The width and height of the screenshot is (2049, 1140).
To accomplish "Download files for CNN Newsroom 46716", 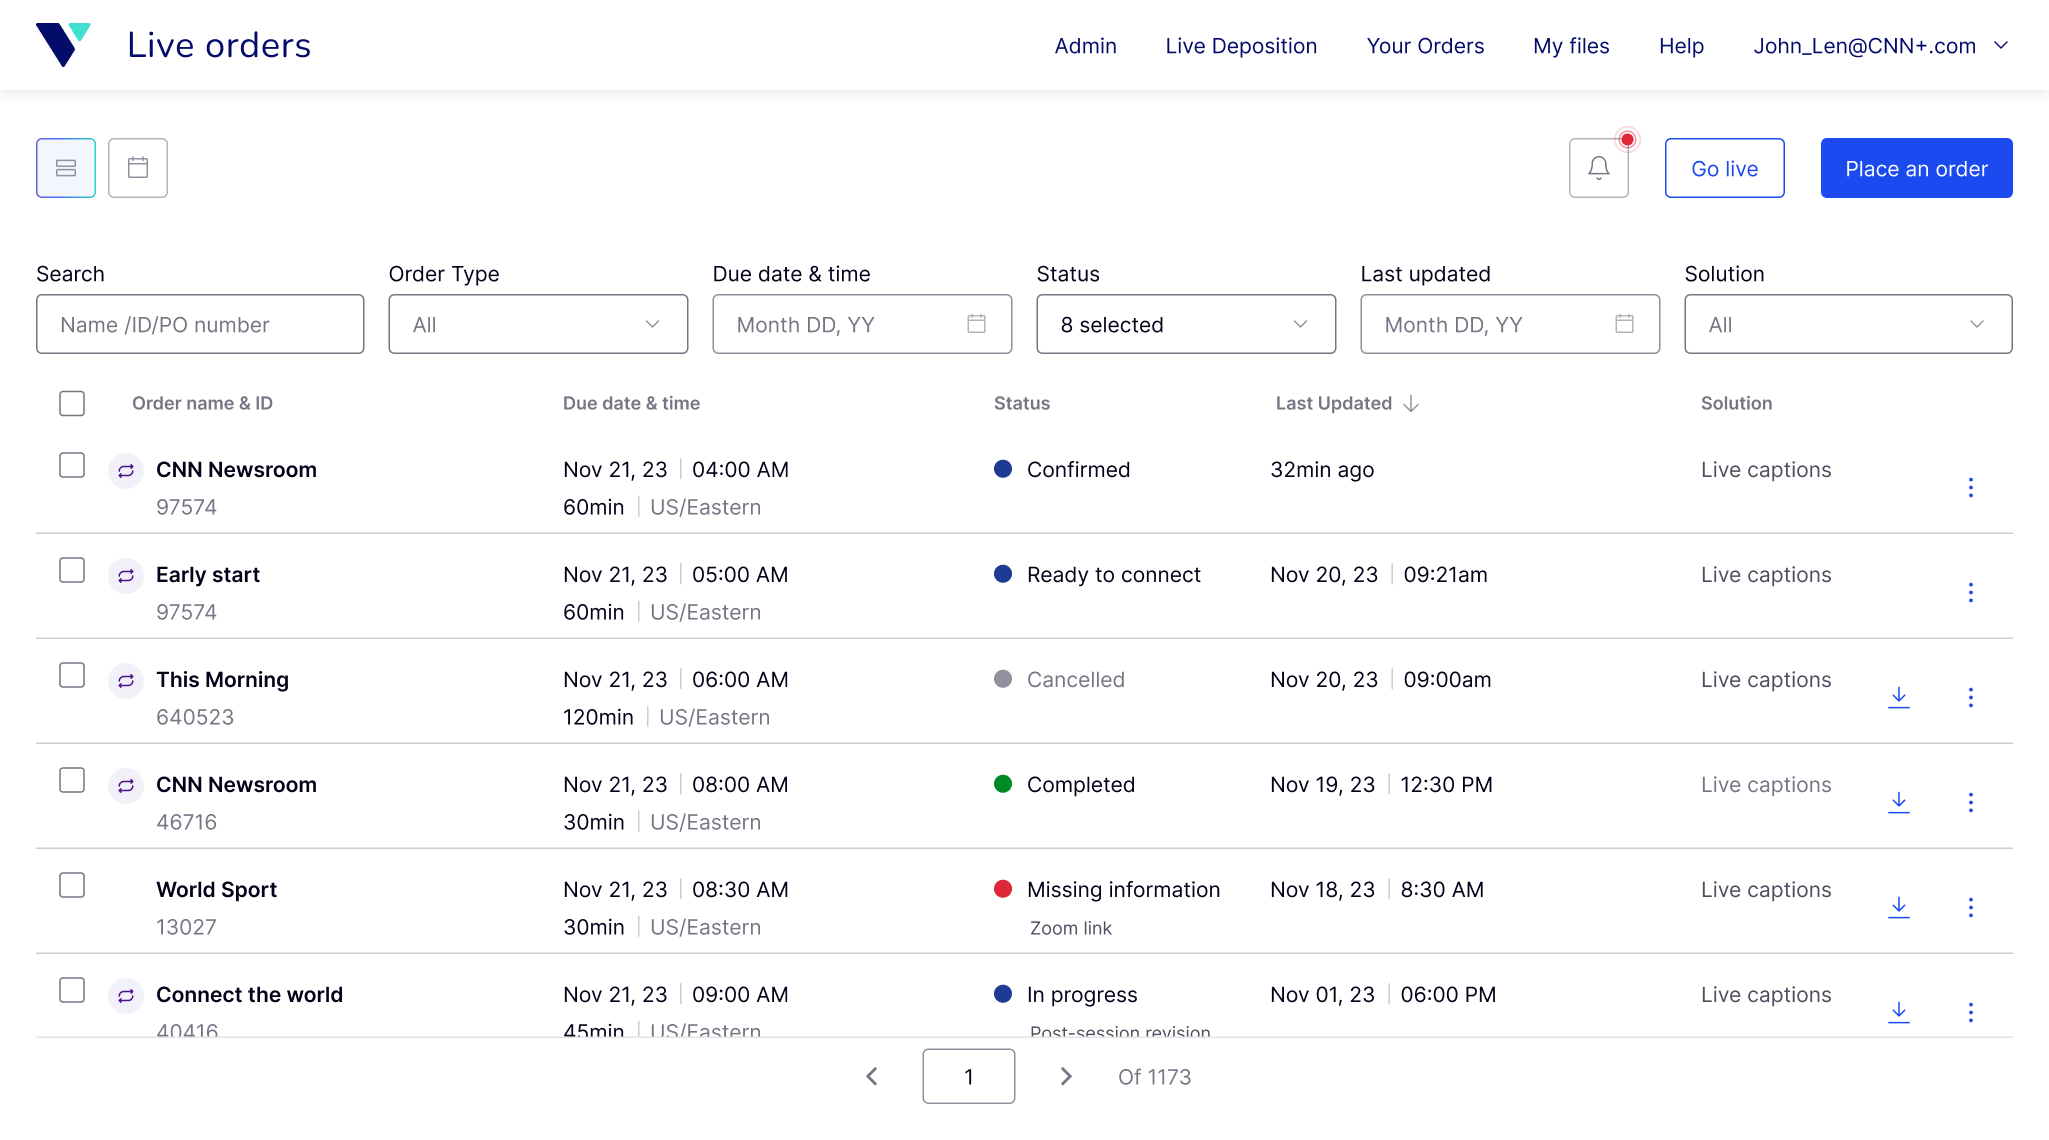I will [1899, 803].
